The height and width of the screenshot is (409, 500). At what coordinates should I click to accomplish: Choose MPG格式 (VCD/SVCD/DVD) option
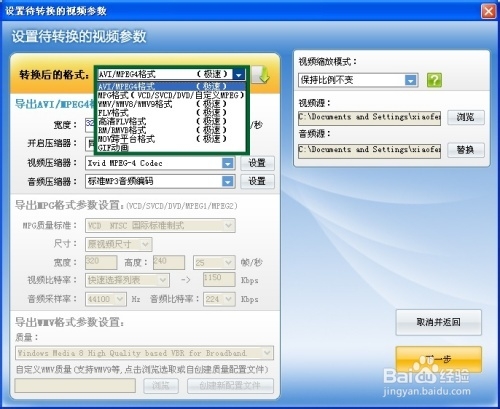point(171,95)
